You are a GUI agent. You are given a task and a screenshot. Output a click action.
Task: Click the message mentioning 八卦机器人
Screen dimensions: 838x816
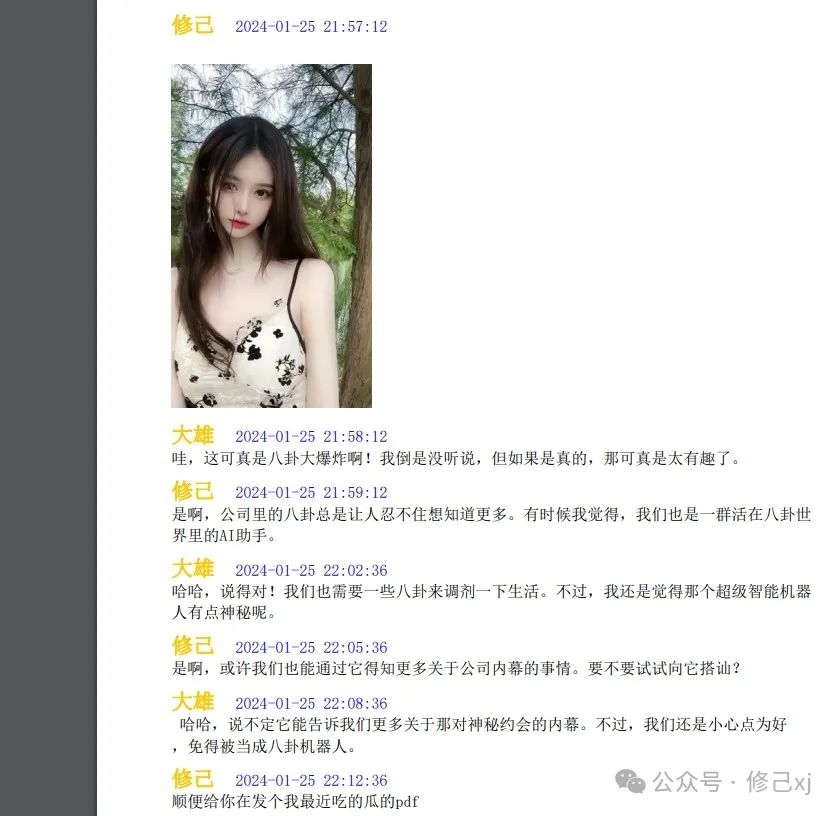tap(479, 735)
